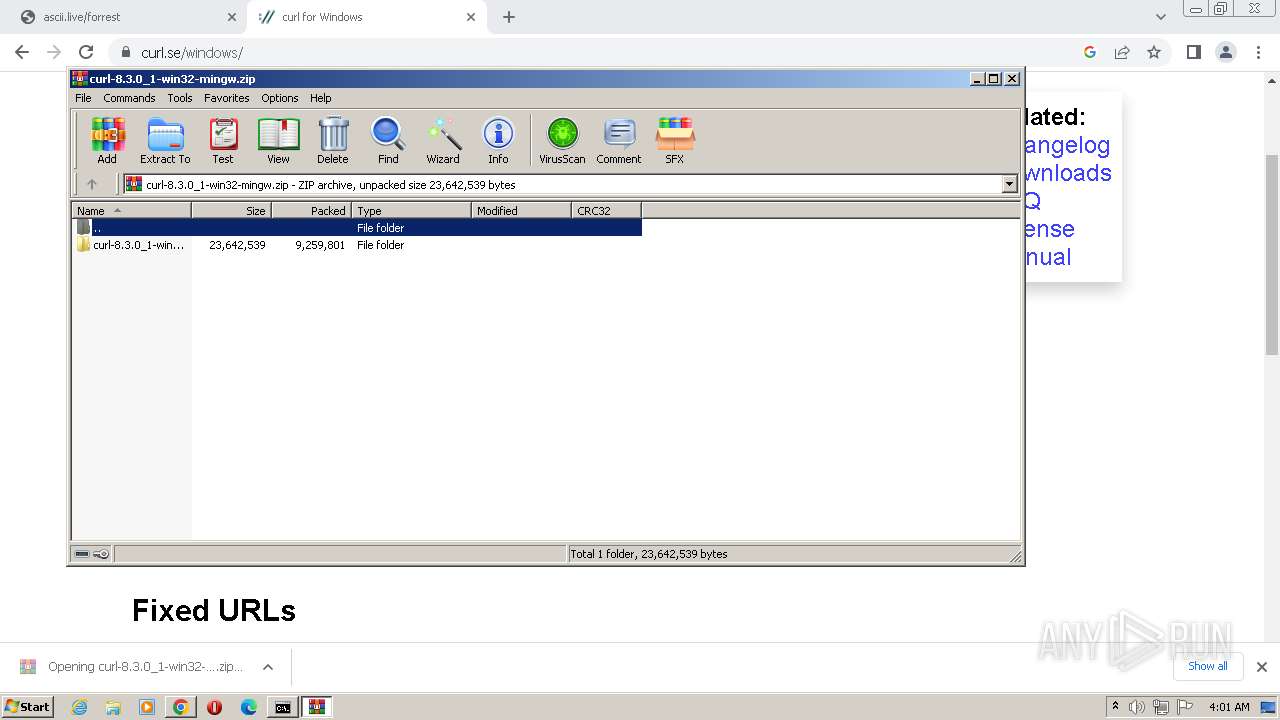Sort by Name column header
This screenshot has width=1280, height=720.
point(131,210)
